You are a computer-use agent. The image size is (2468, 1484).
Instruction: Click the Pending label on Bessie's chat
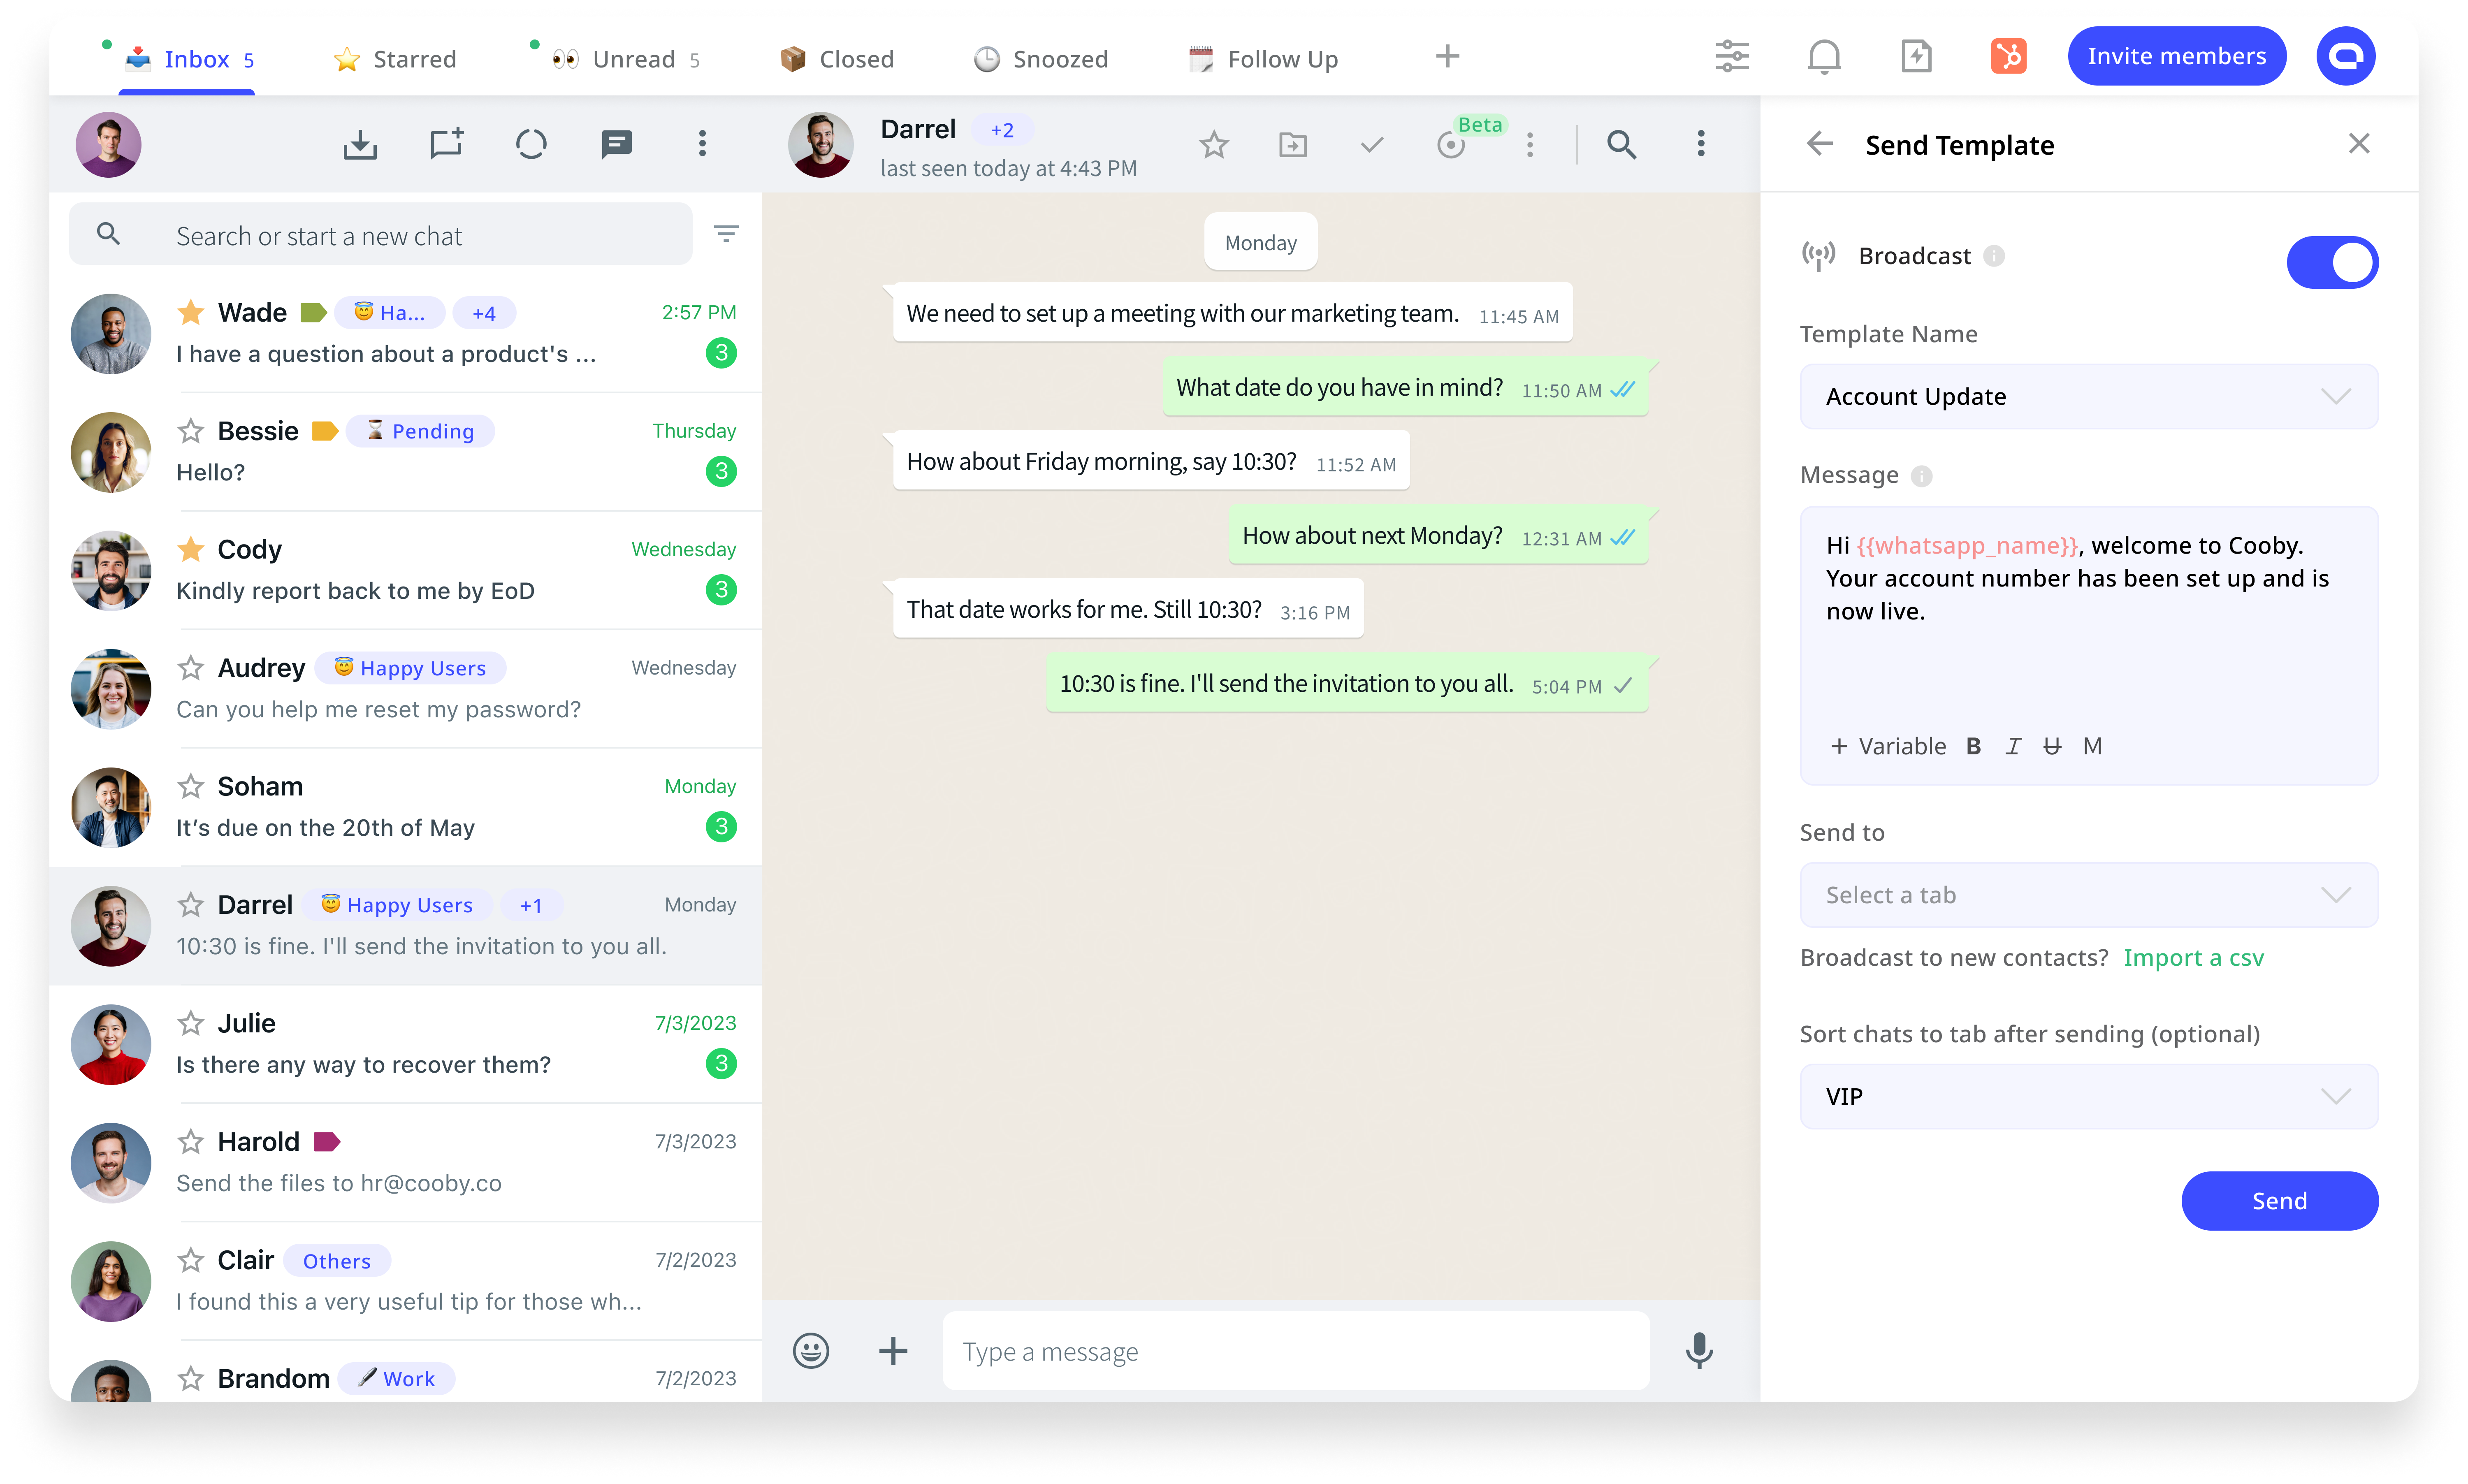coord(420,431)
